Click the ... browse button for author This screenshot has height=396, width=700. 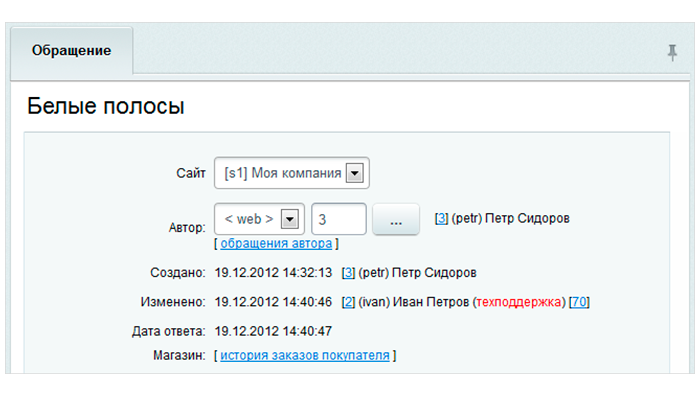pos(396,219)
